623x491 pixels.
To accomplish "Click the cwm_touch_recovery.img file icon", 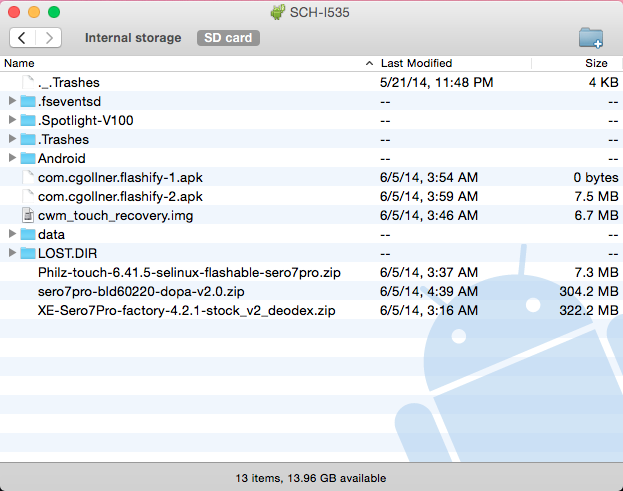I will click(x=28, y=215).
